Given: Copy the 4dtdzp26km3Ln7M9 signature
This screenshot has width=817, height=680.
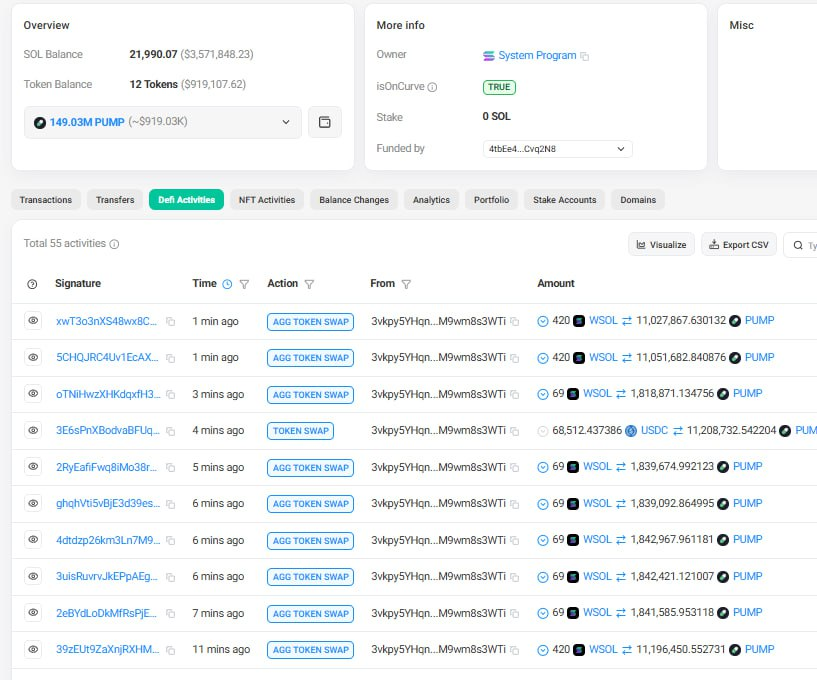Looking at the screenshot, I should (170, 540).
